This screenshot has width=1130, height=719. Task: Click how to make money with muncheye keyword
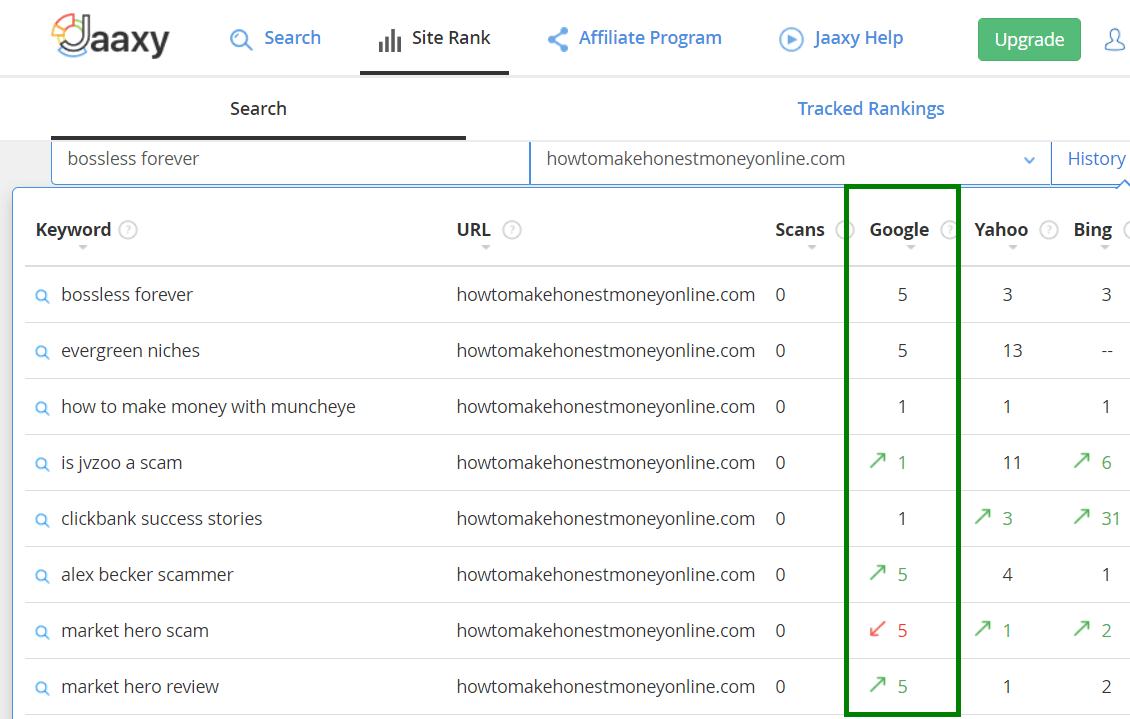pos(208,407)
